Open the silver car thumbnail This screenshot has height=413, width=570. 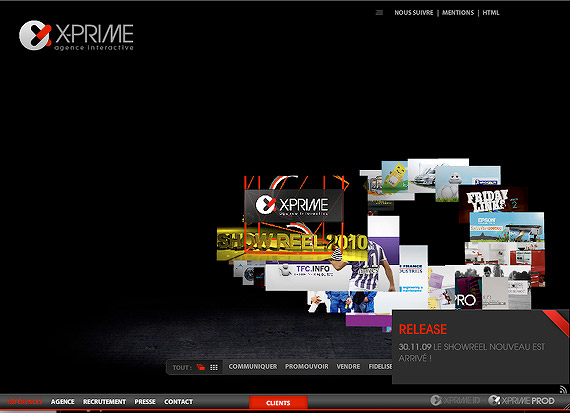tap(424, 176)
